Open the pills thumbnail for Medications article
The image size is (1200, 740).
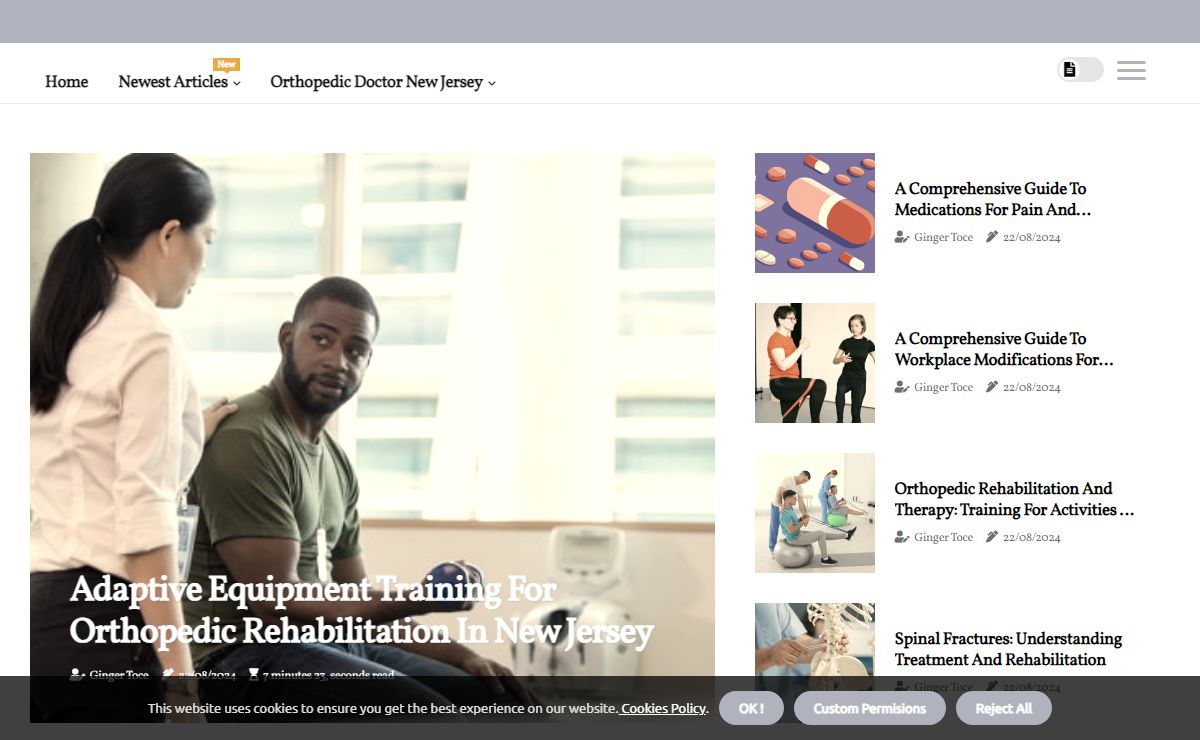pos(815,213)
